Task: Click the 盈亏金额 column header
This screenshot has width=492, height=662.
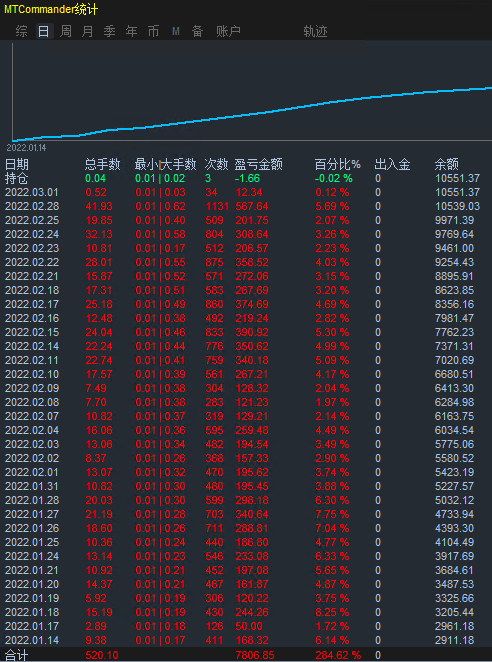Action: [x=258, y=164]
